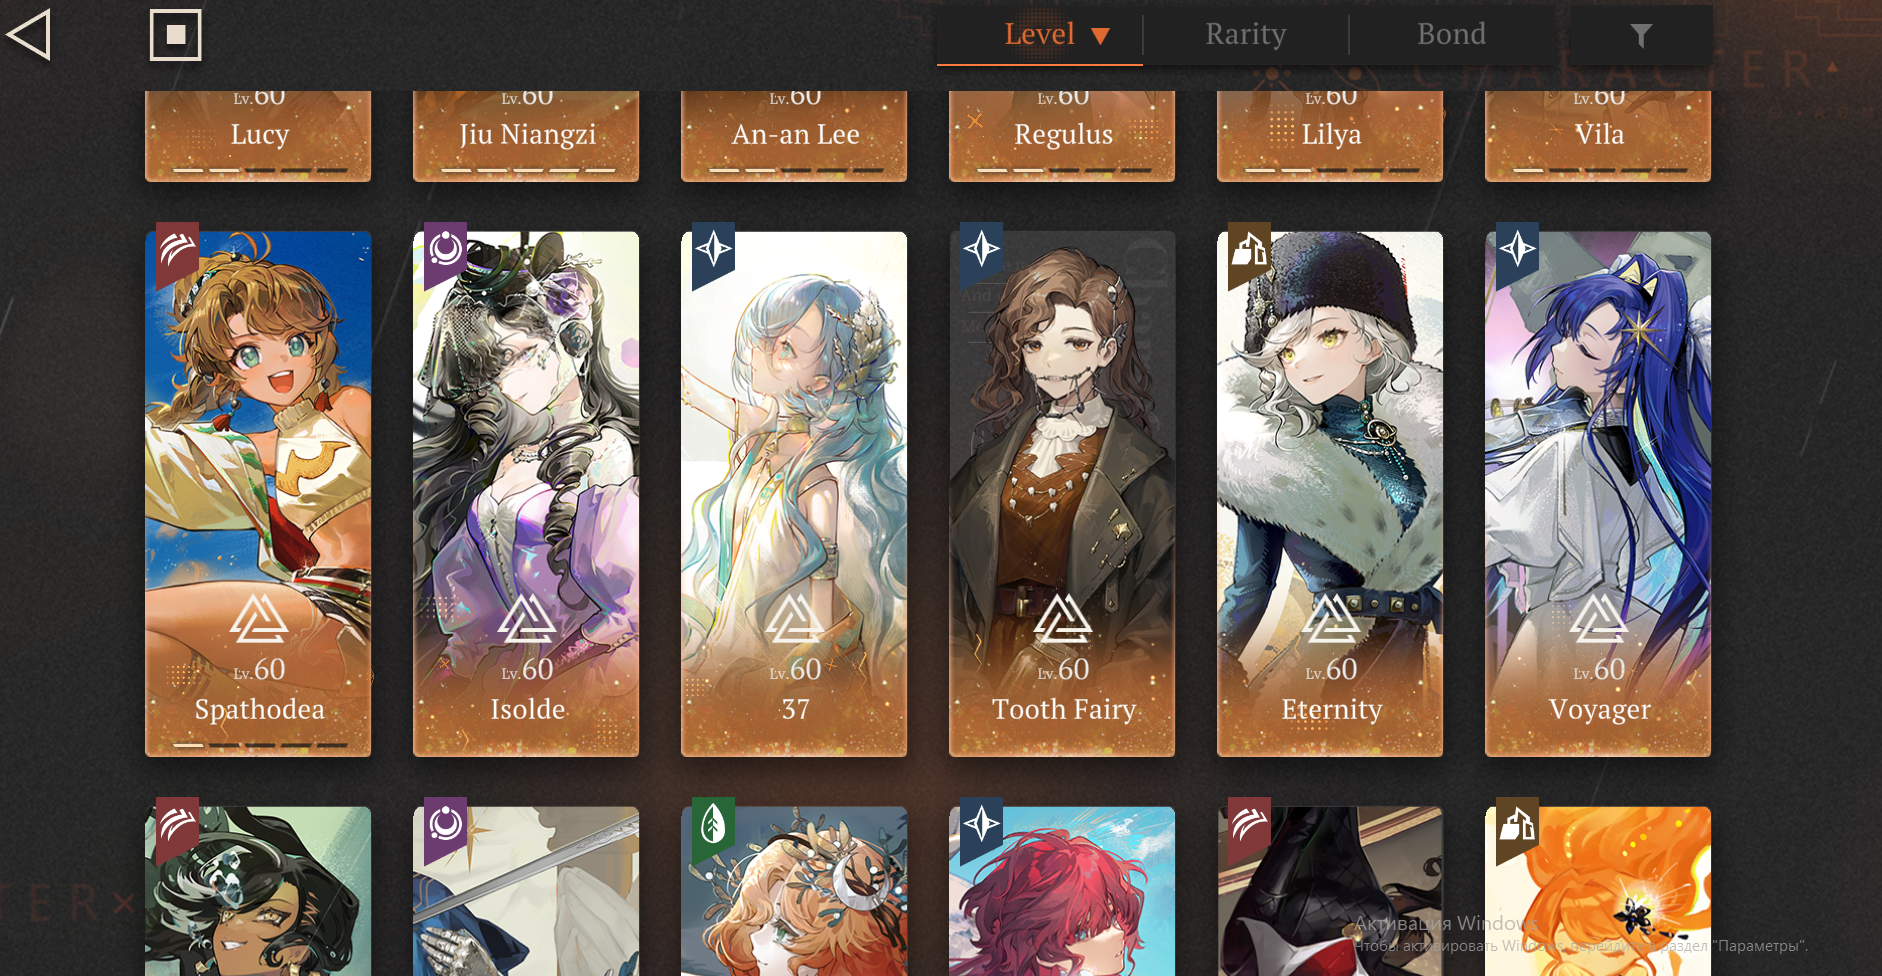
Task: Click Voyager's star afflatus badge icon
Action: click(1517, 254)
